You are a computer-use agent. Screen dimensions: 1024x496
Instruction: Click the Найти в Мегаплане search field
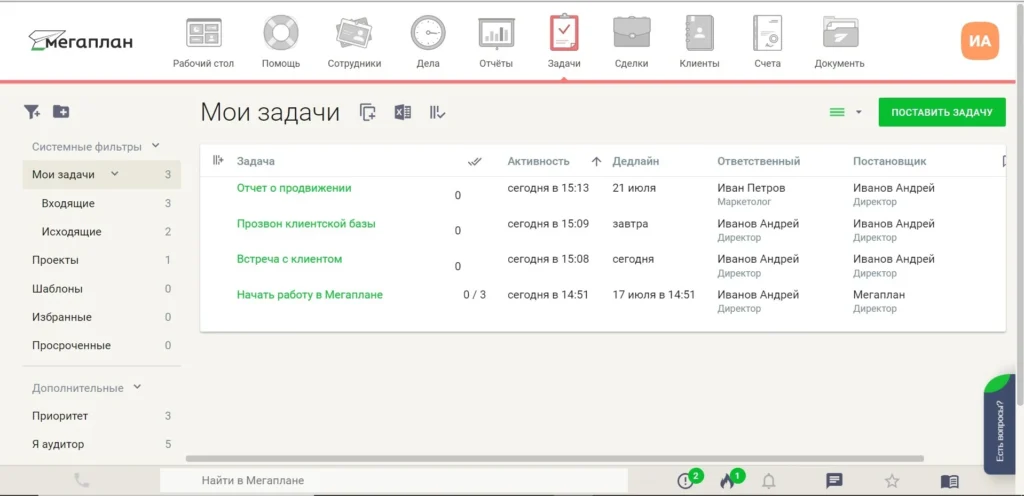[394, 481]
